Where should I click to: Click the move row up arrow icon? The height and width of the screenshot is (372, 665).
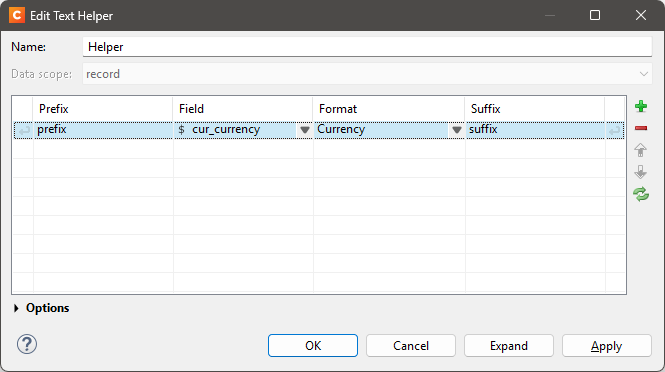tap(640, 150)
